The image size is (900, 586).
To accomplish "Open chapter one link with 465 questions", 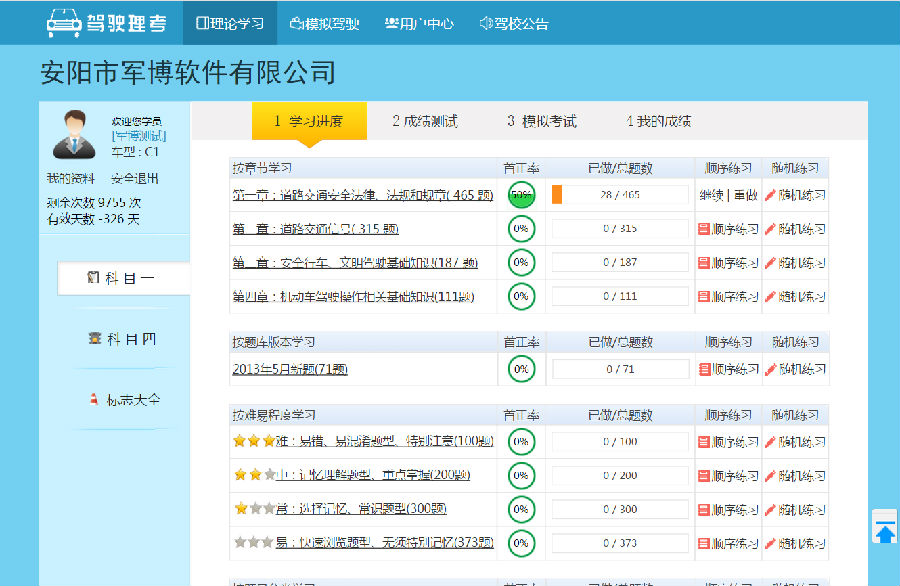I will click(363, 195).
